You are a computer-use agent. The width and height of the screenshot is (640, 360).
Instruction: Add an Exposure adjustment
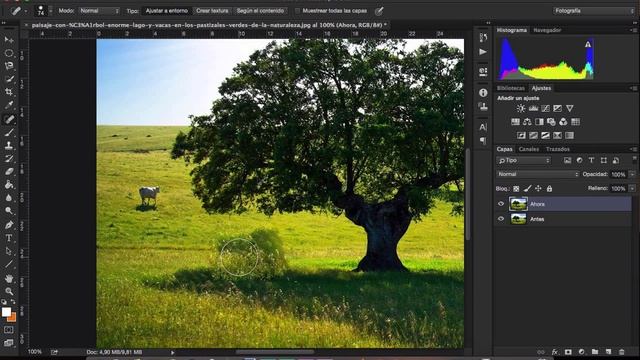point(557,109)
